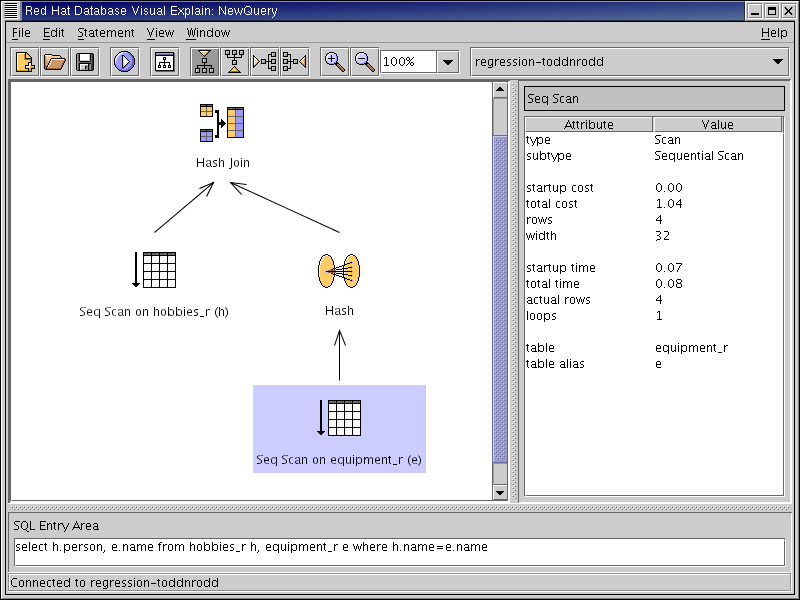Open the Statement menu
This screenshot has height=600, width=800.
tap(106, 33)
